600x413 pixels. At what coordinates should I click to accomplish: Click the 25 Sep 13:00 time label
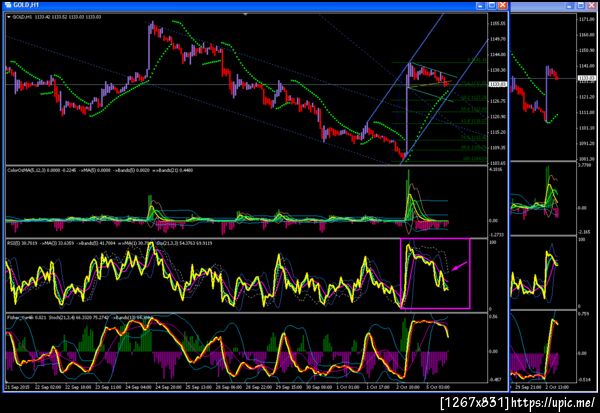pos(199,387)
